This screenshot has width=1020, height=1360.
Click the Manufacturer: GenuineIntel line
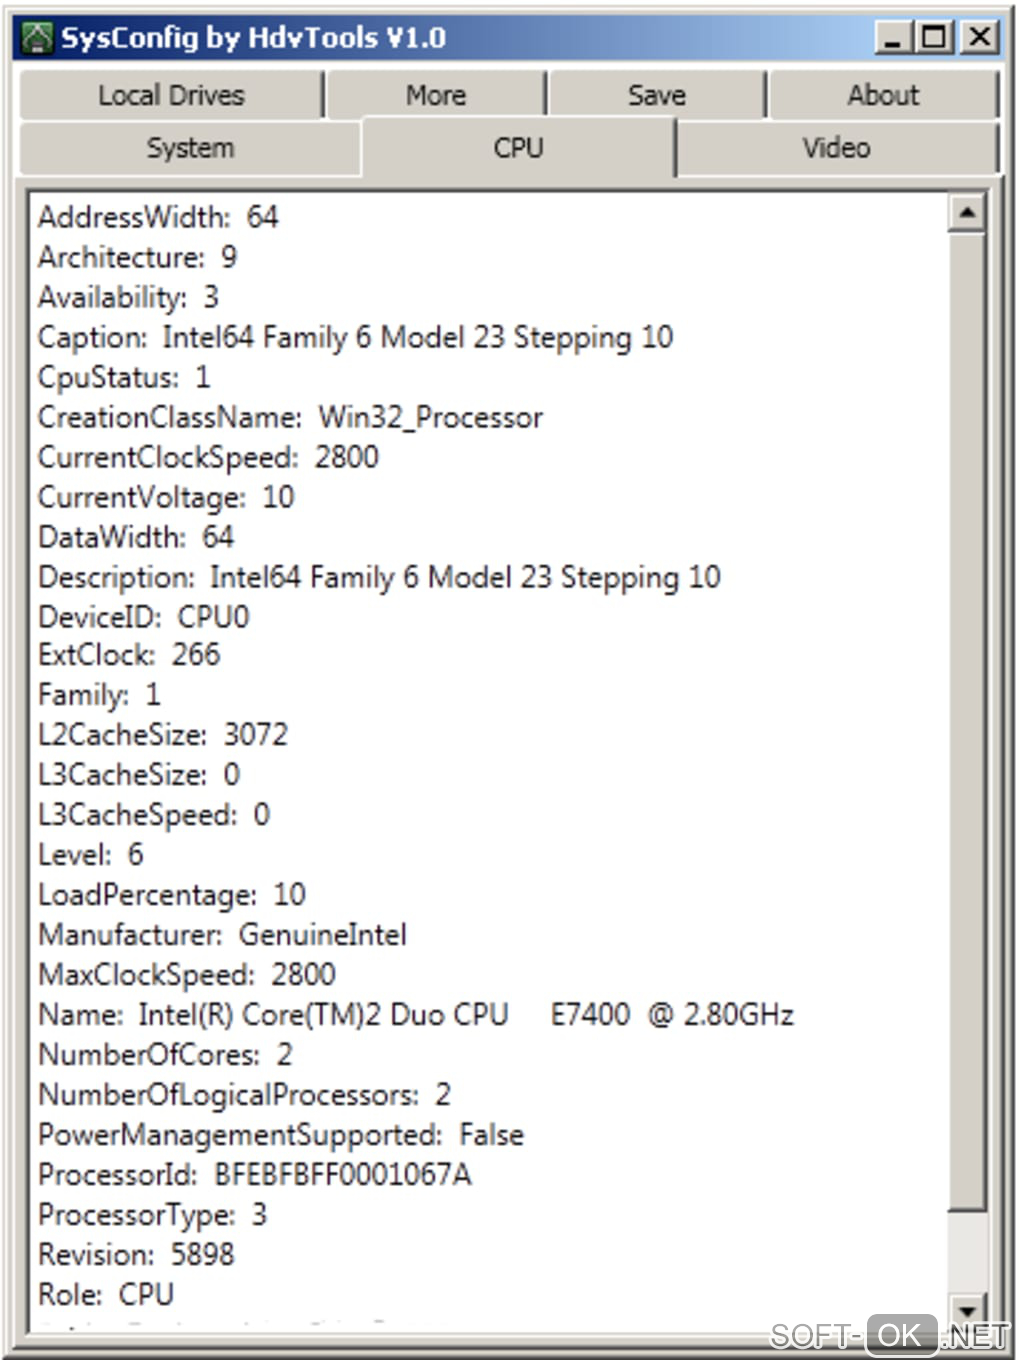(222, 934)
